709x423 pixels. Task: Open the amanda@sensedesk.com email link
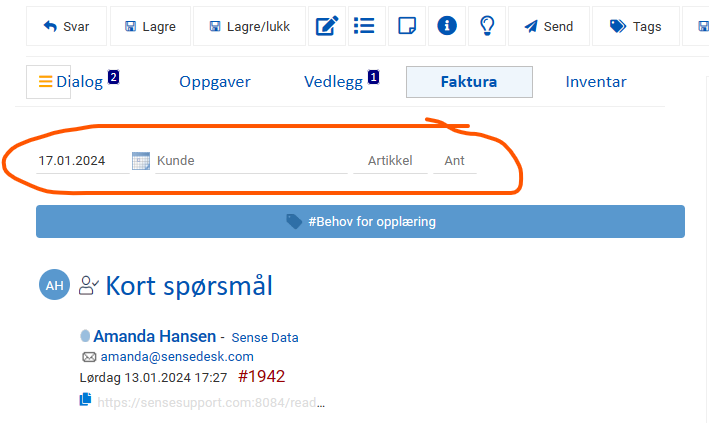(x=177, y=356)
